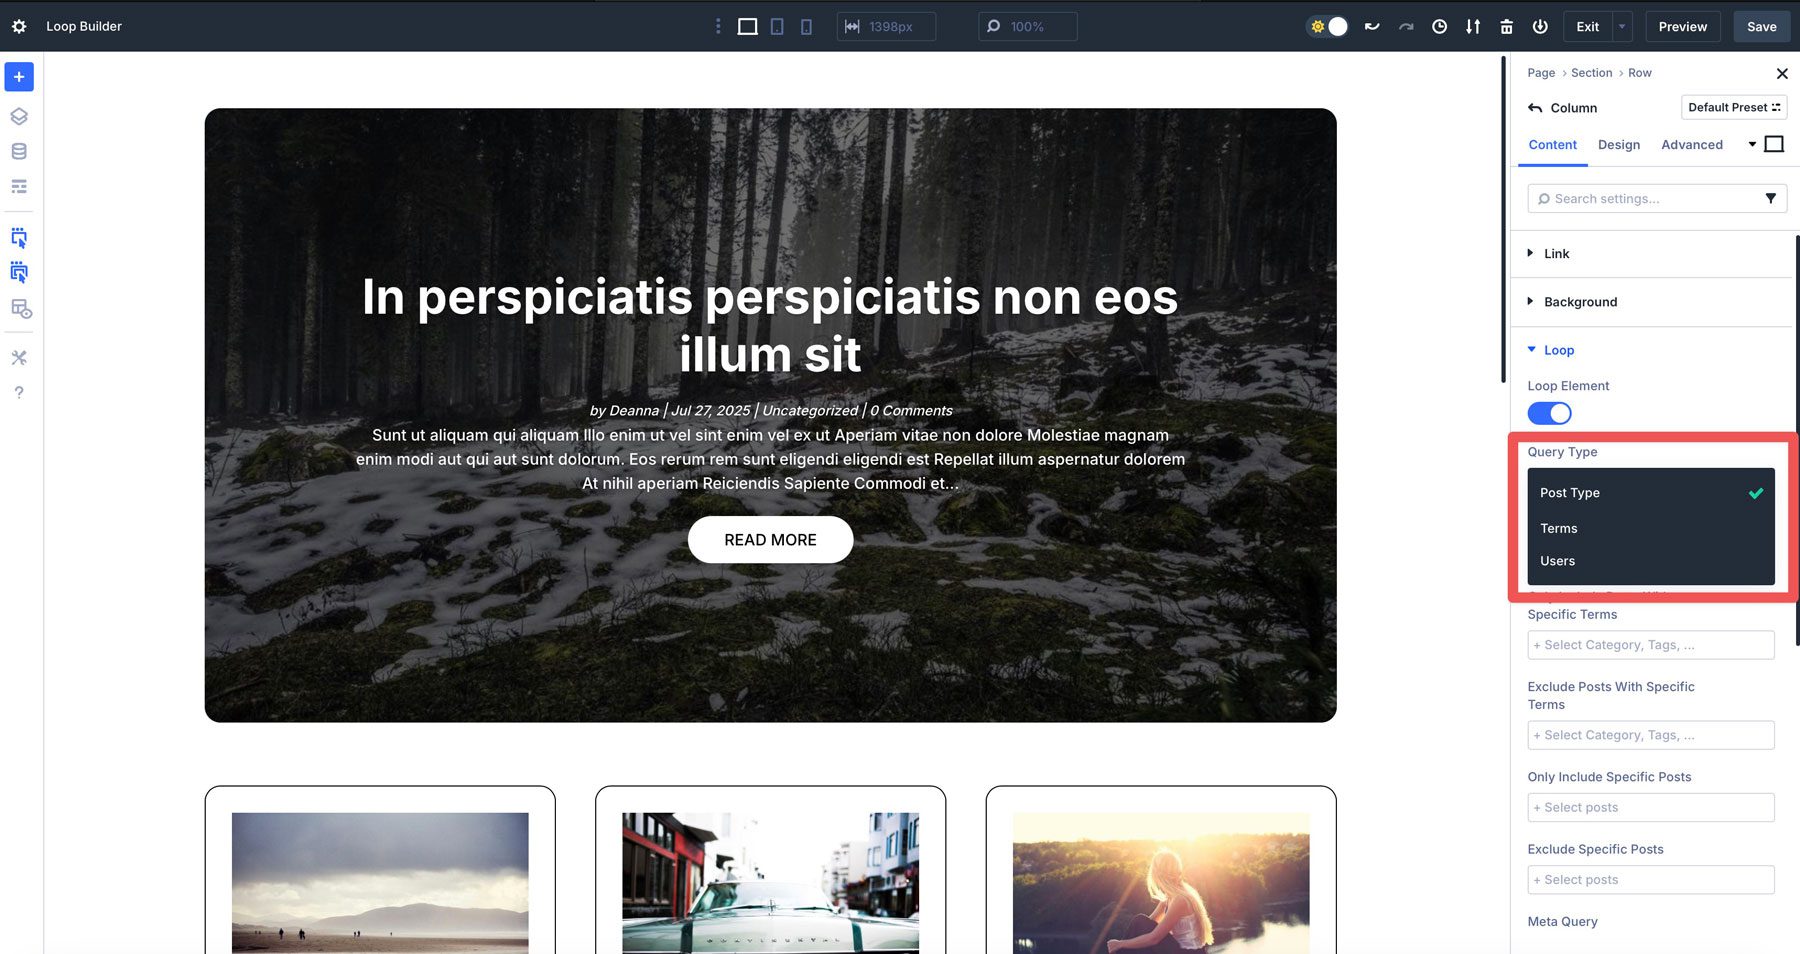Select the tablet preview icon
Viewport: 1800px width, 954px height.
pyautogui.click(x=777, y=26)
